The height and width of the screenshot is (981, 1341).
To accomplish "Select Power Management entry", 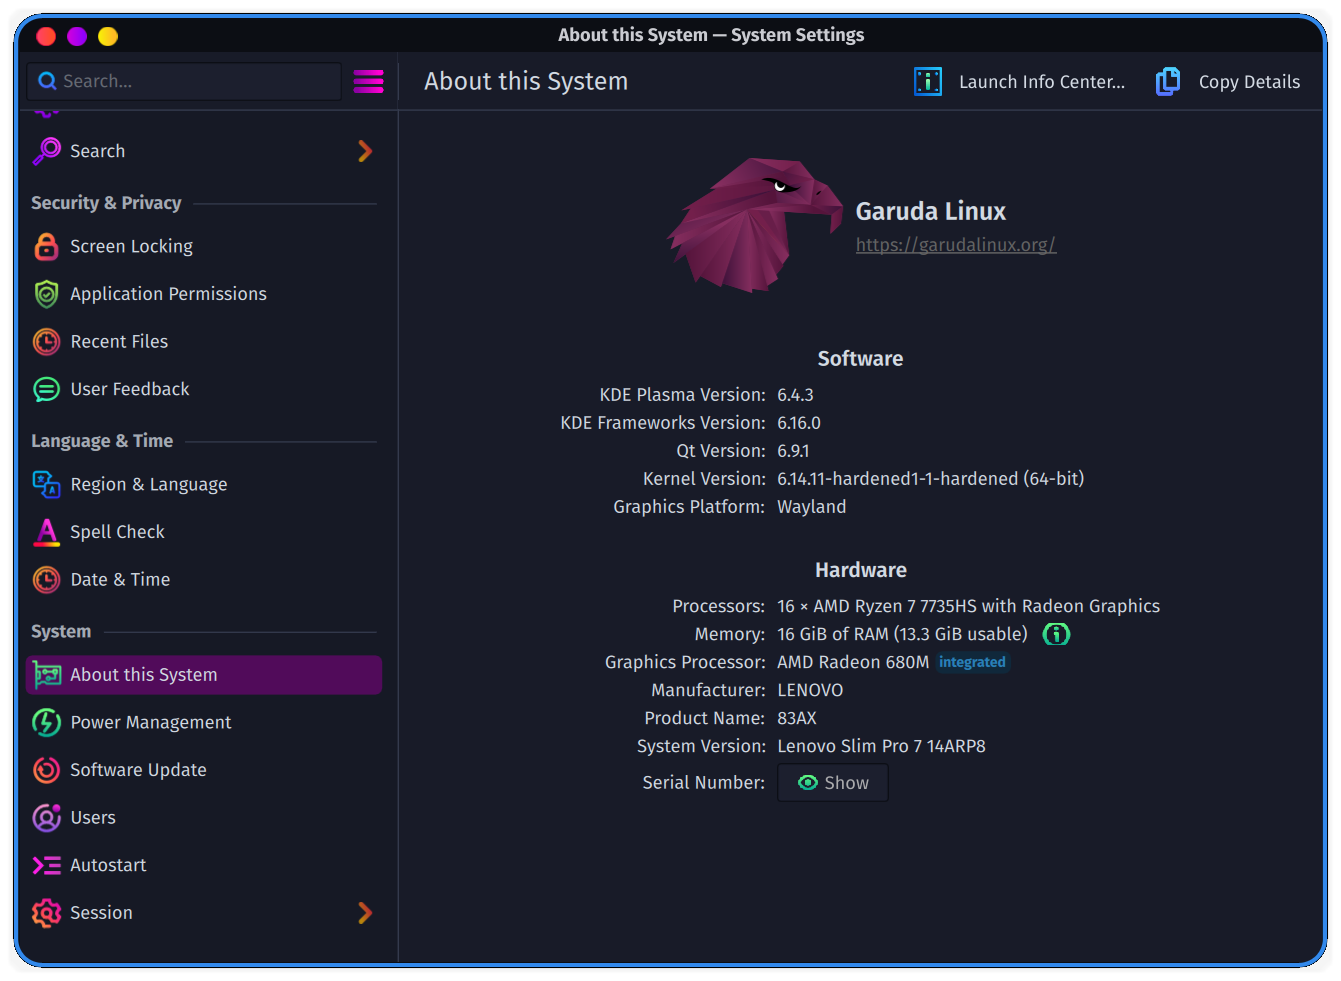I will pos(204,722).
